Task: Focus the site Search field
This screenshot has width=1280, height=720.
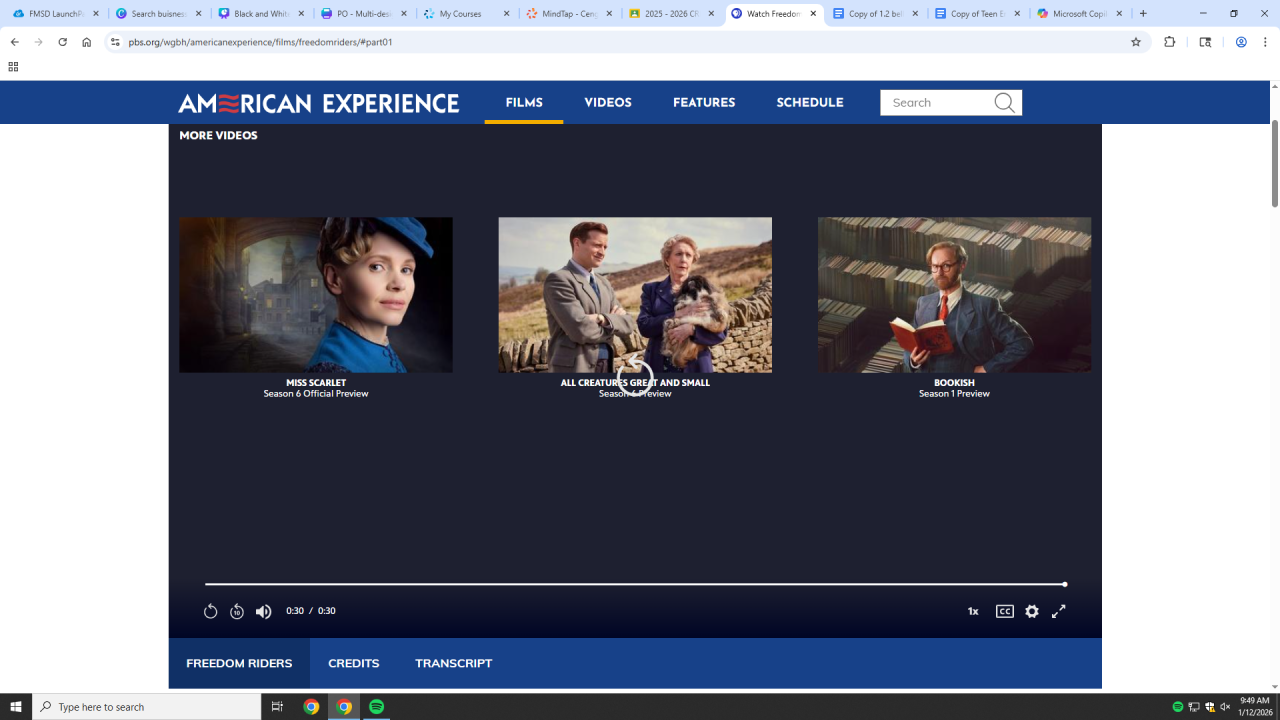Action: [x=936, y=102]
